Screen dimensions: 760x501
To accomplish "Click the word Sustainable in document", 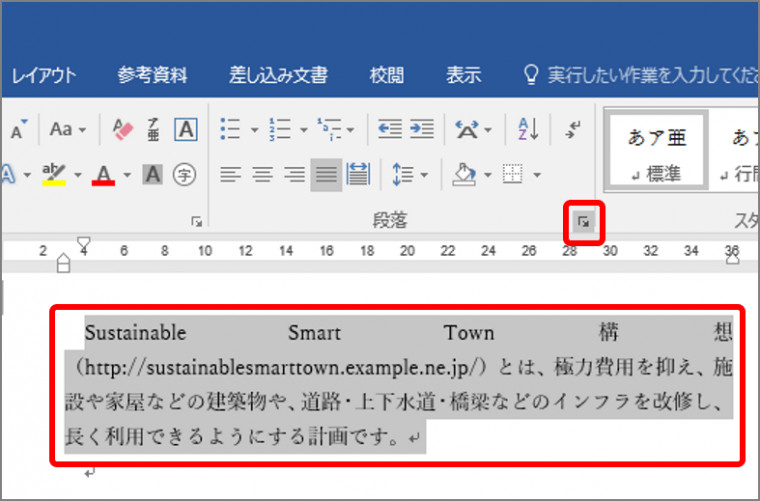I will tap(135, 333).
